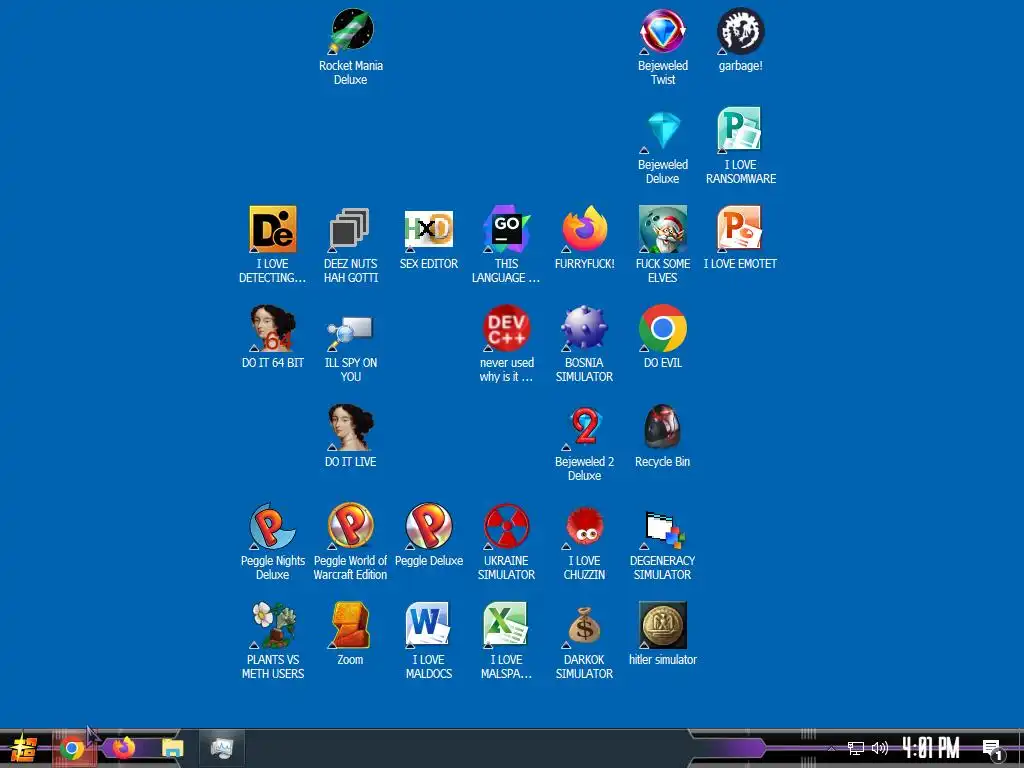Image resolution: width=1024 pixels, height=768 pixels.
Task: Open Firefox from the taskbar
Action: point(123,748)
